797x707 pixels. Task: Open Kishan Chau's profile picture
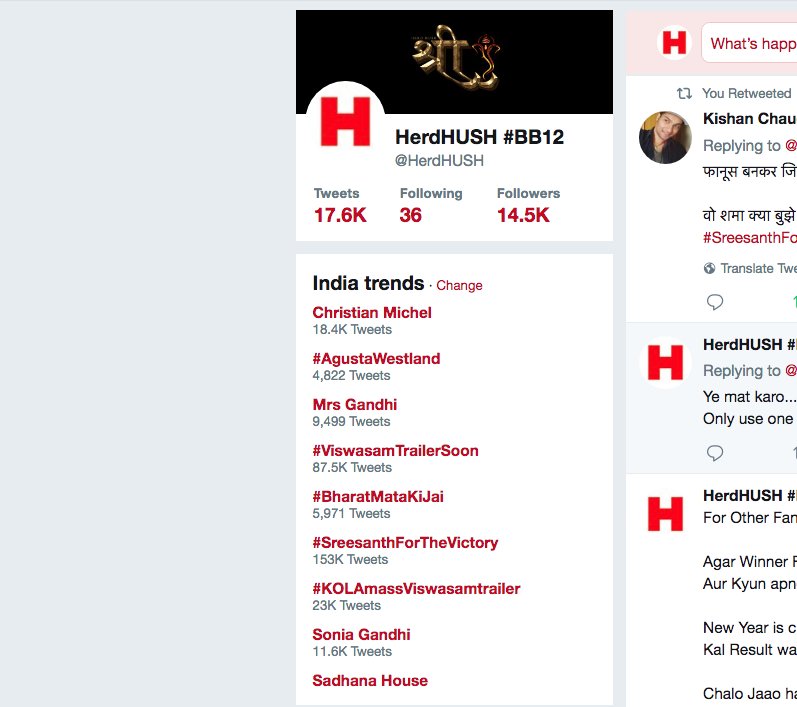tap(665, 137)
